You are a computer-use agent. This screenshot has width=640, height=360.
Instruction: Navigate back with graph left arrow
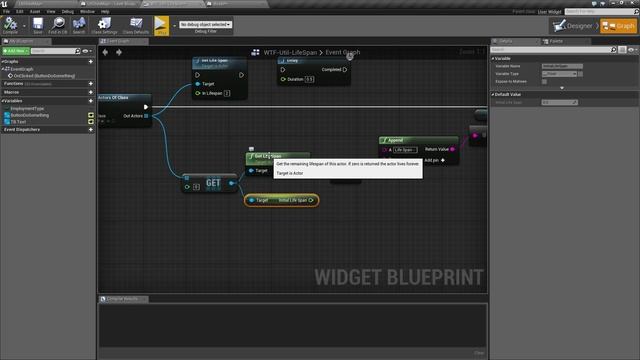tap(105, 52)
